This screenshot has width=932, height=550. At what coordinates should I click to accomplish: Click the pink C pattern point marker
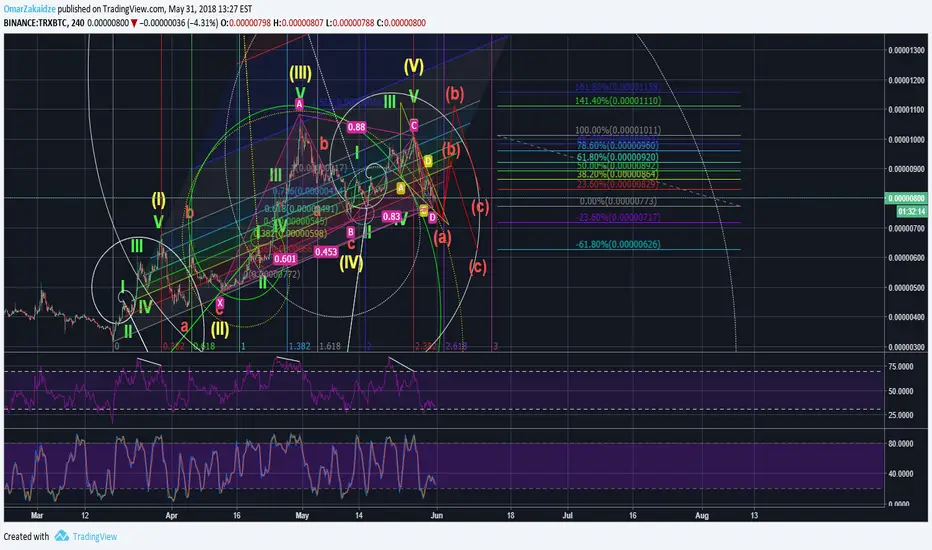414,125
